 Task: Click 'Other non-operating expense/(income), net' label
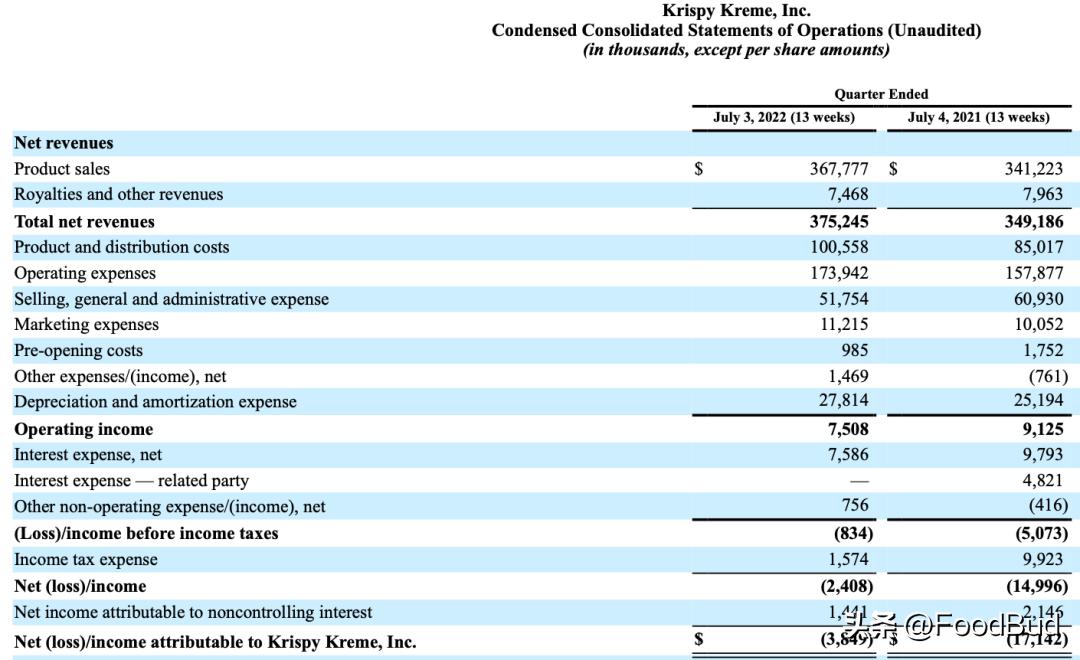pos(169,507)
